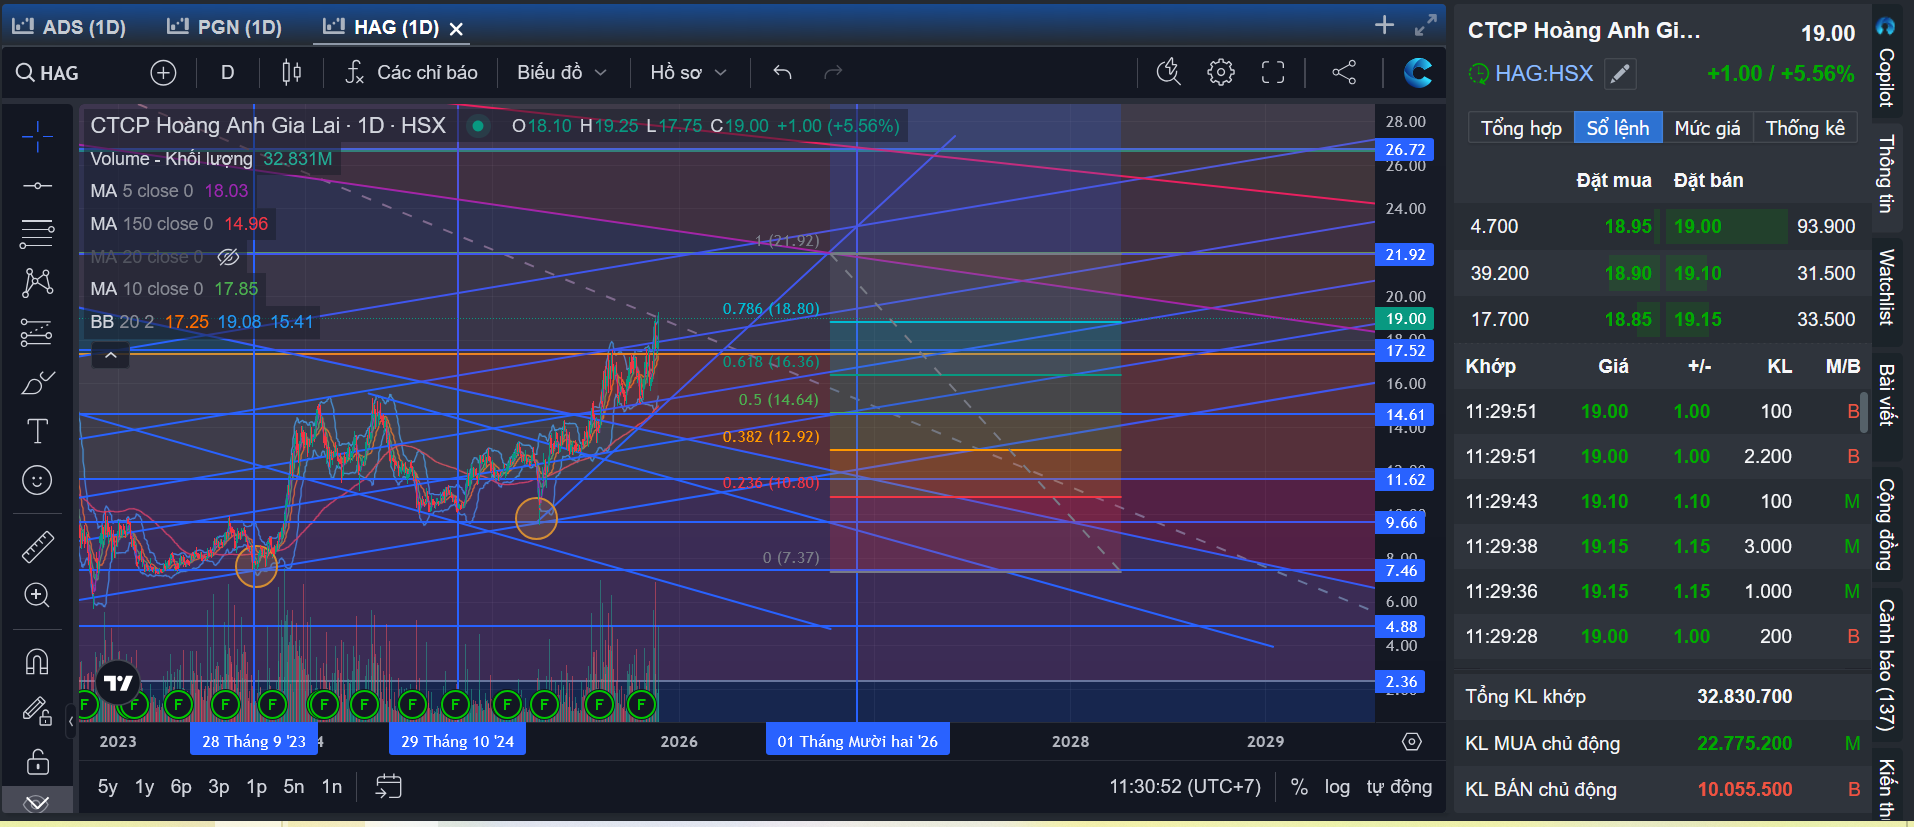Click the 26.72 price axis label
1914x827 pixels.
pyautogui.click(x=1405, y=150)
